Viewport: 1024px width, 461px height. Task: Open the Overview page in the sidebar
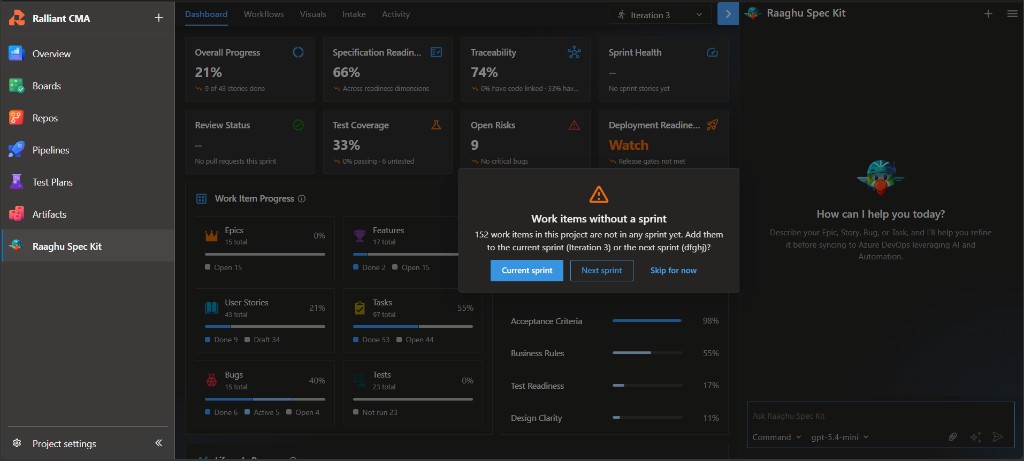click(88, 54)
